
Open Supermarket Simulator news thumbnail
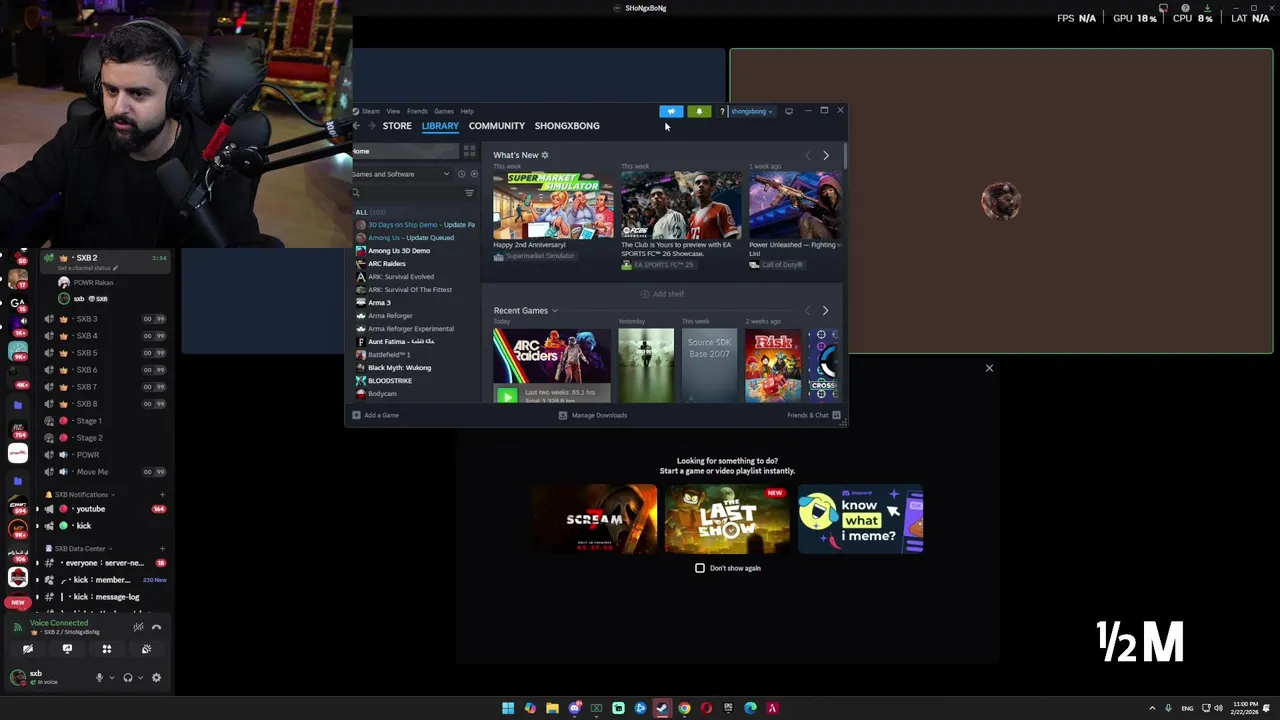coord(553,205)
